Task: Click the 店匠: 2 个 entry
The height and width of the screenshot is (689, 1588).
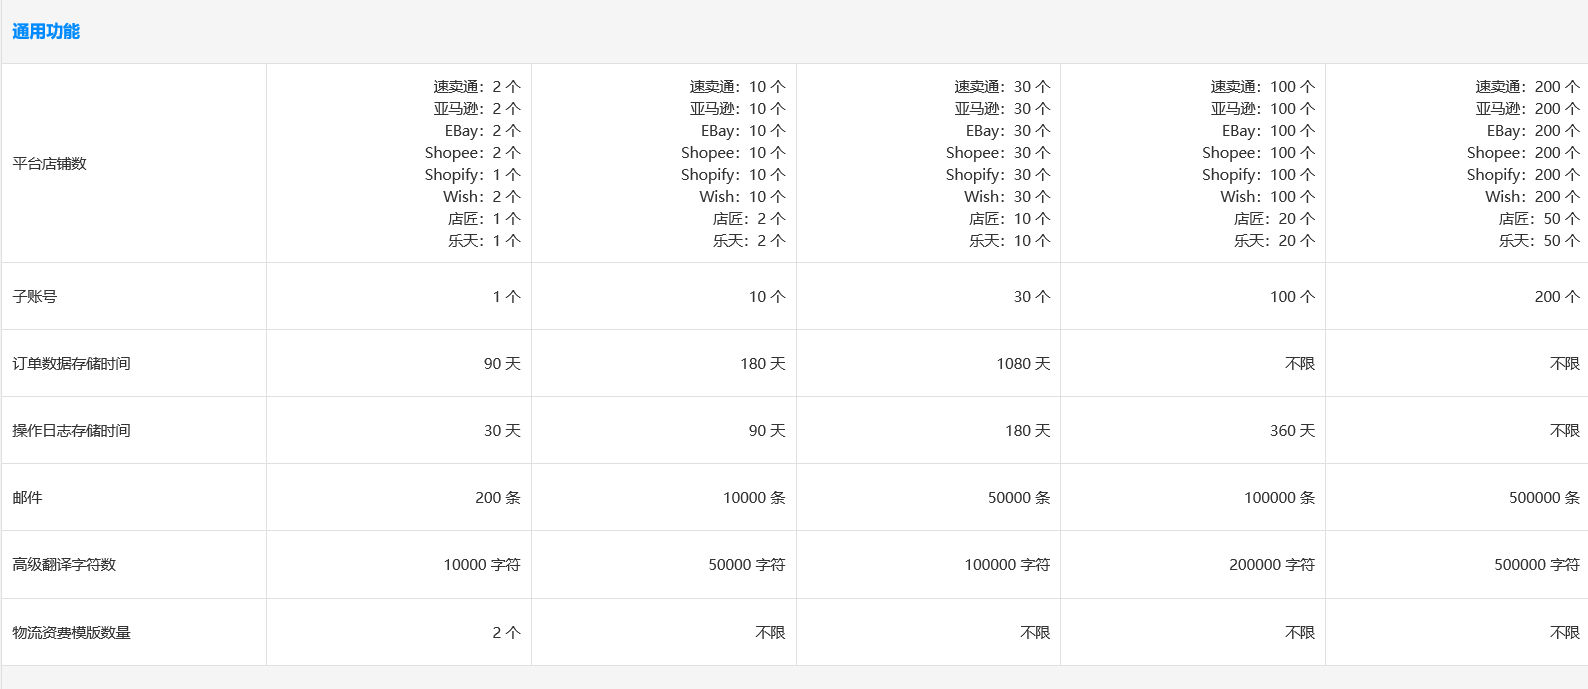Action: (x=749, y=219)
